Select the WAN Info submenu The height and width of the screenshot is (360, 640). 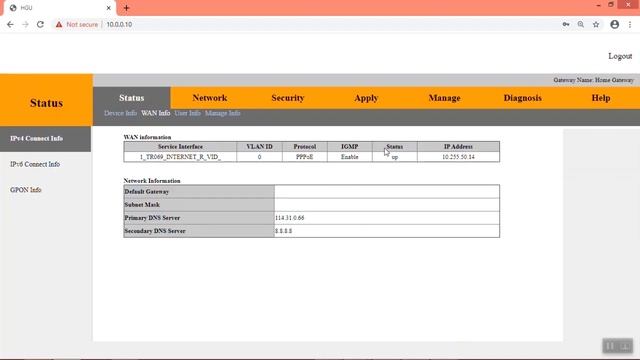(156, 113)
